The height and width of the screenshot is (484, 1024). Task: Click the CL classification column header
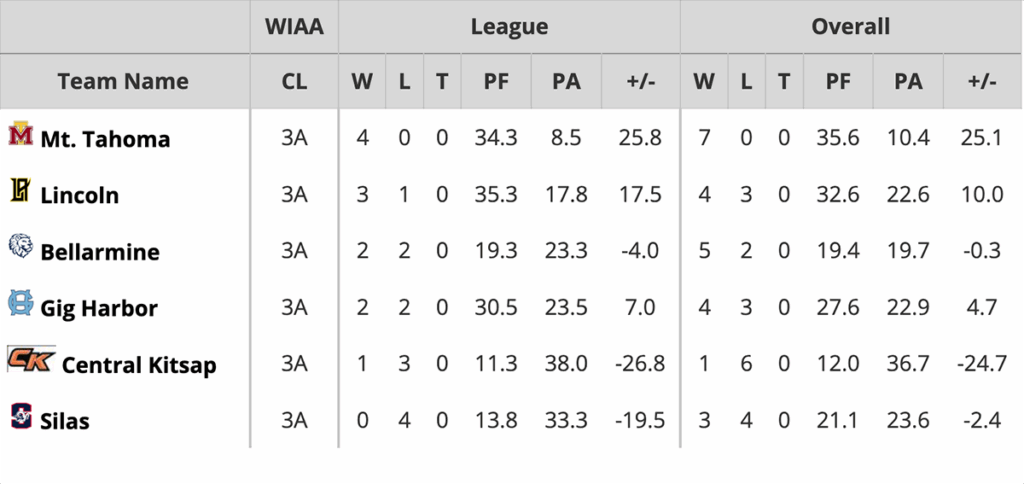click(x=294, y=82)
